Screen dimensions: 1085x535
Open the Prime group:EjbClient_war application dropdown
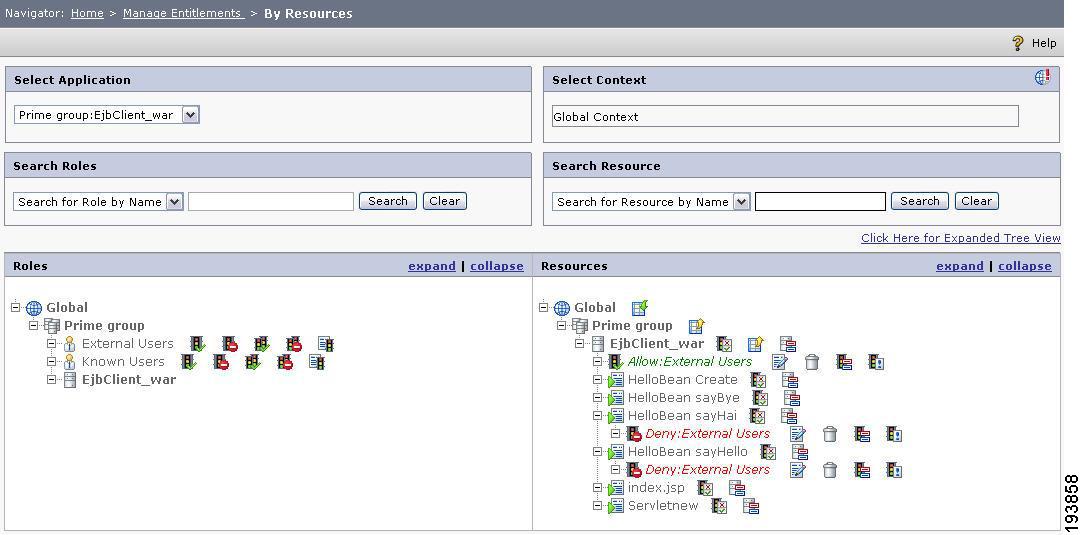[x=191, y=115]
